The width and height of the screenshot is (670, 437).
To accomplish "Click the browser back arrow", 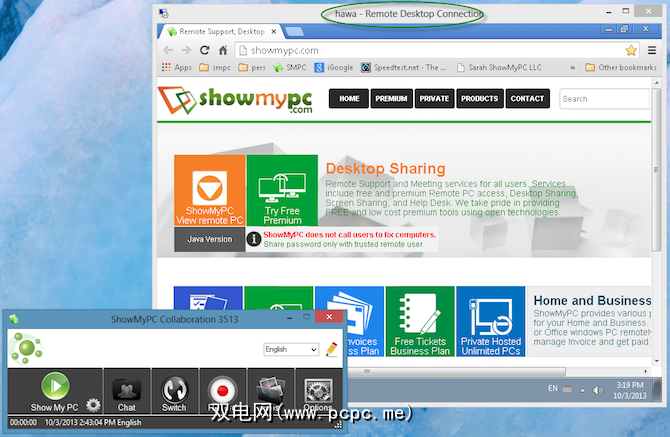I will (168, 50).
